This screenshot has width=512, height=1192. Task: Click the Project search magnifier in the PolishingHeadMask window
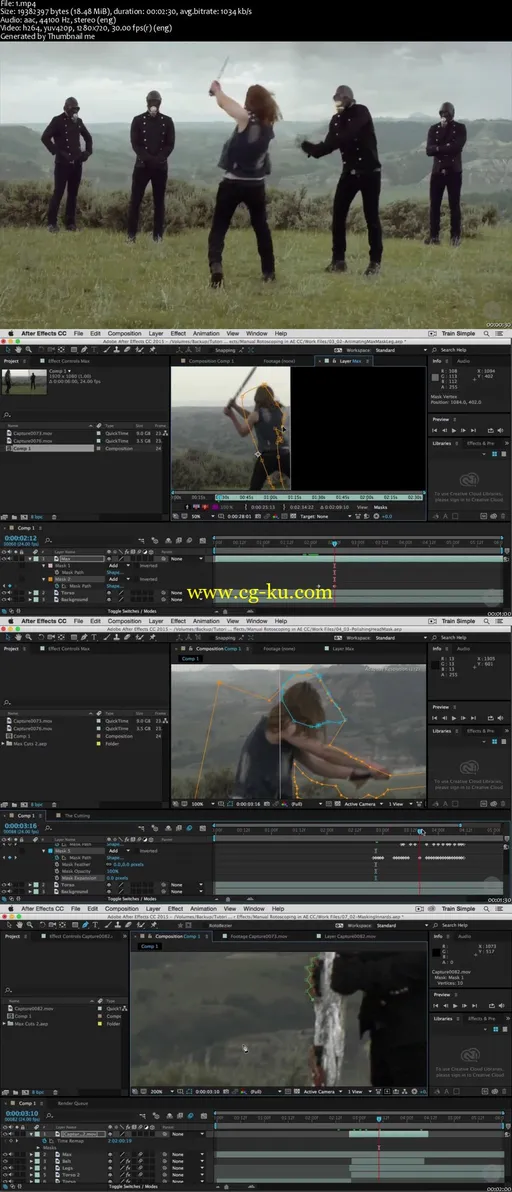pyautogui.click(x=7, y=702)
